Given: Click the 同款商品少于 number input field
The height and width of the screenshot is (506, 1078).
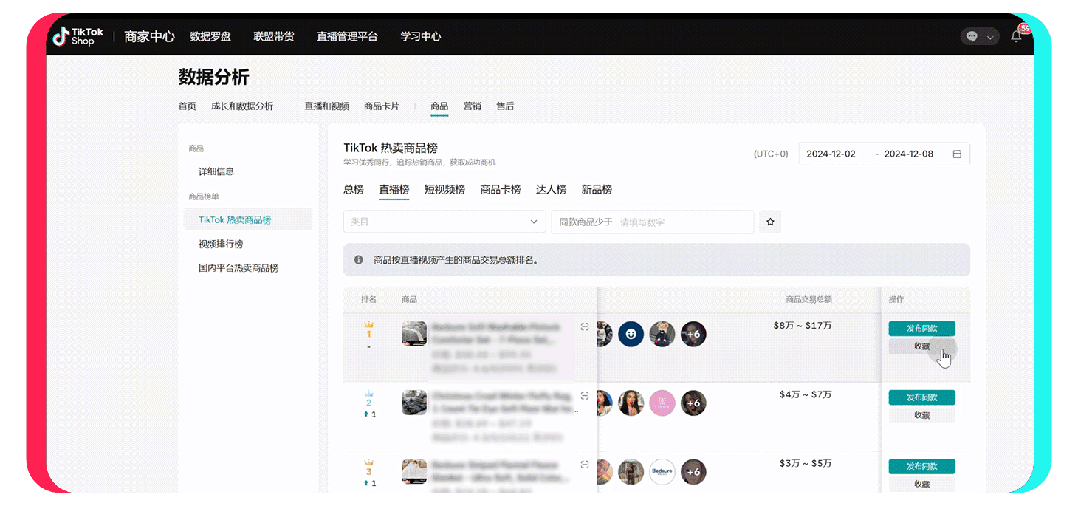Looking at the screenshot, I should [652, 222].
